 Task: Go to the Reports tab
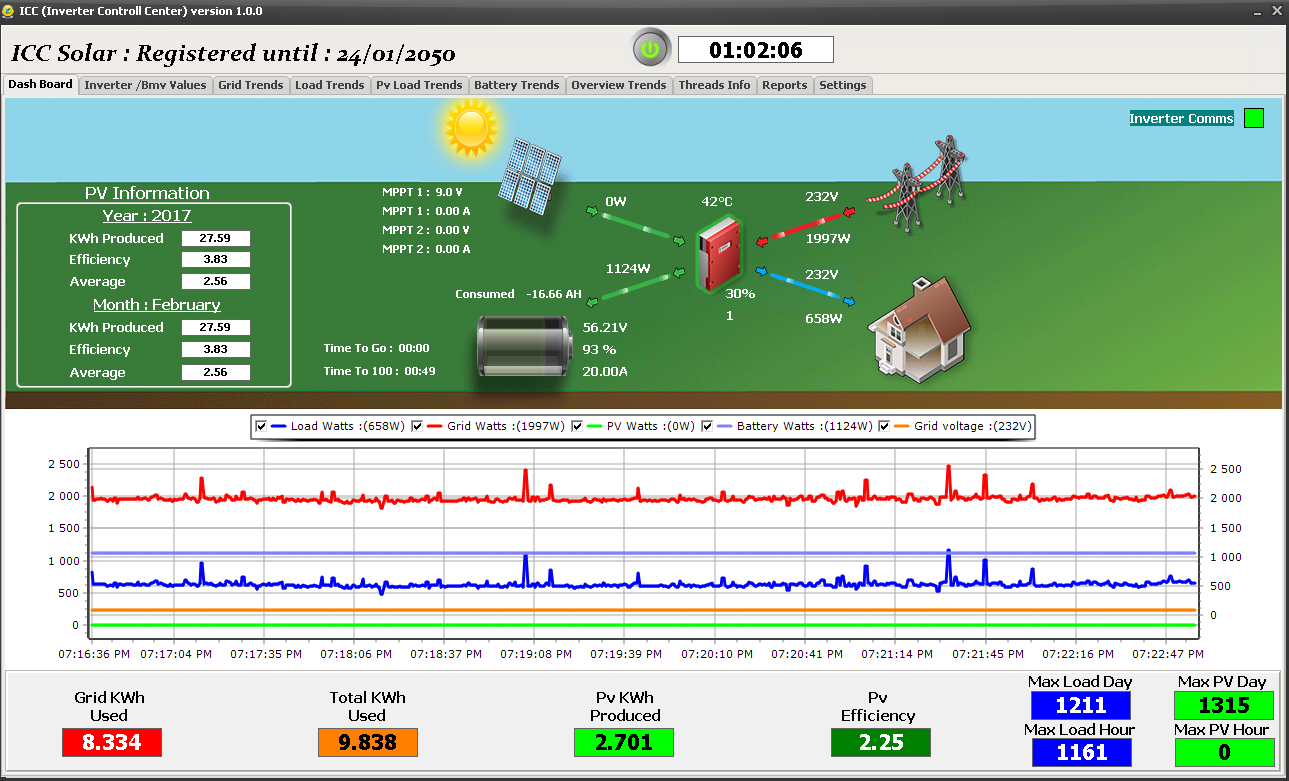tap(784, 85)
